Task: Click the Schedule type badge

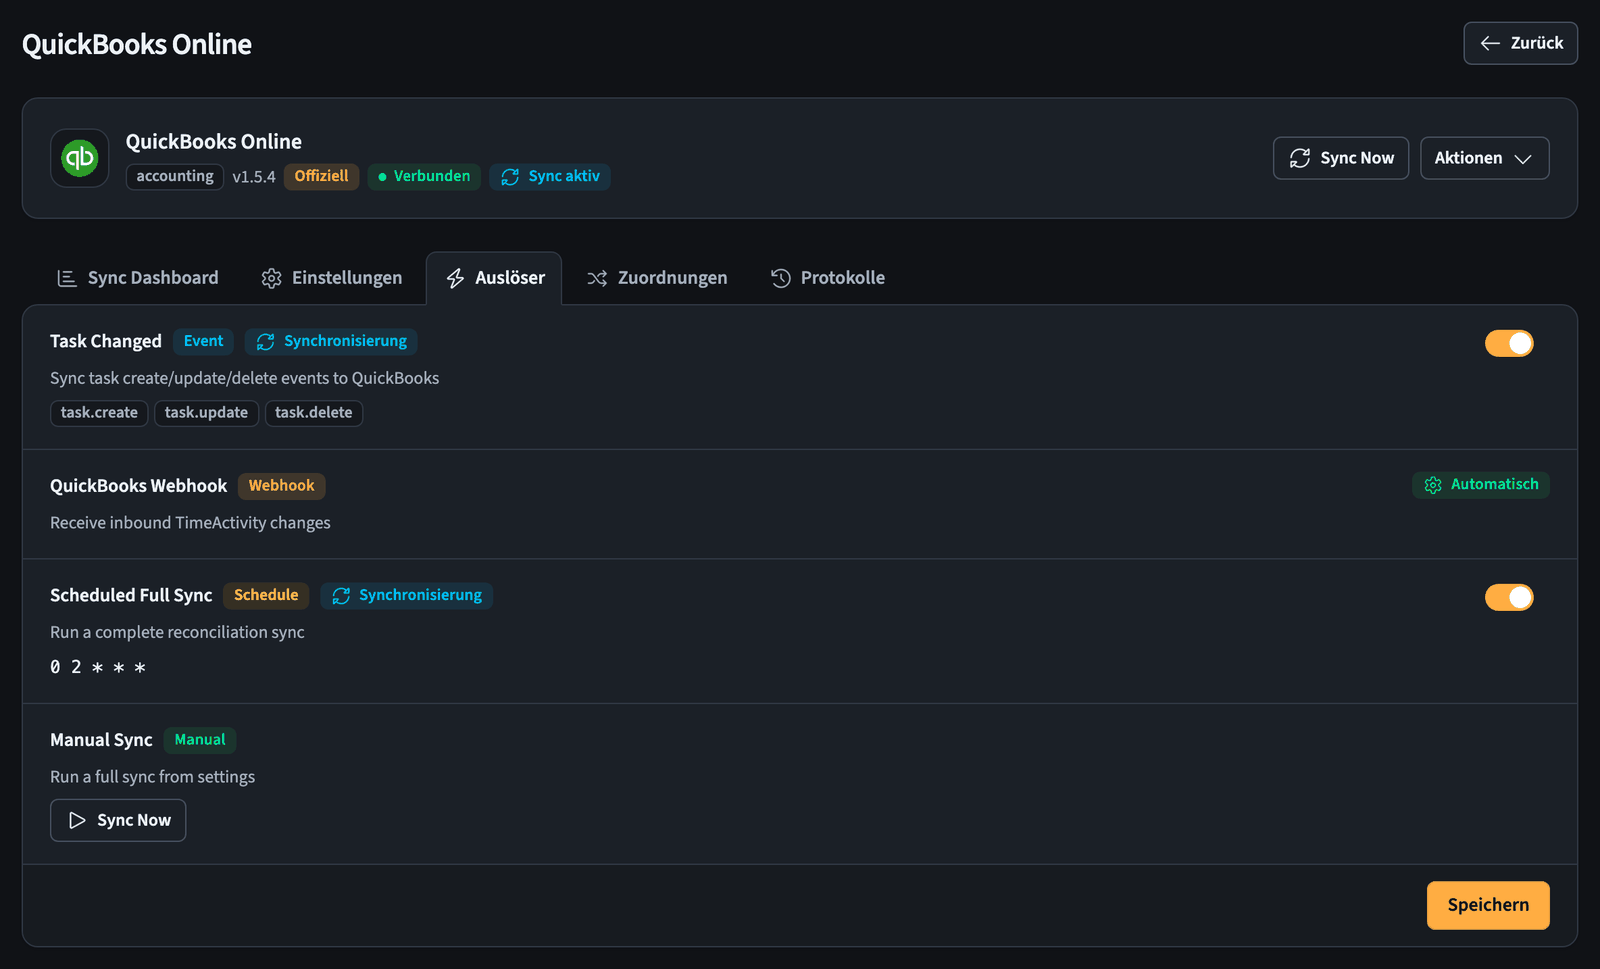Action: click(266, 596)
